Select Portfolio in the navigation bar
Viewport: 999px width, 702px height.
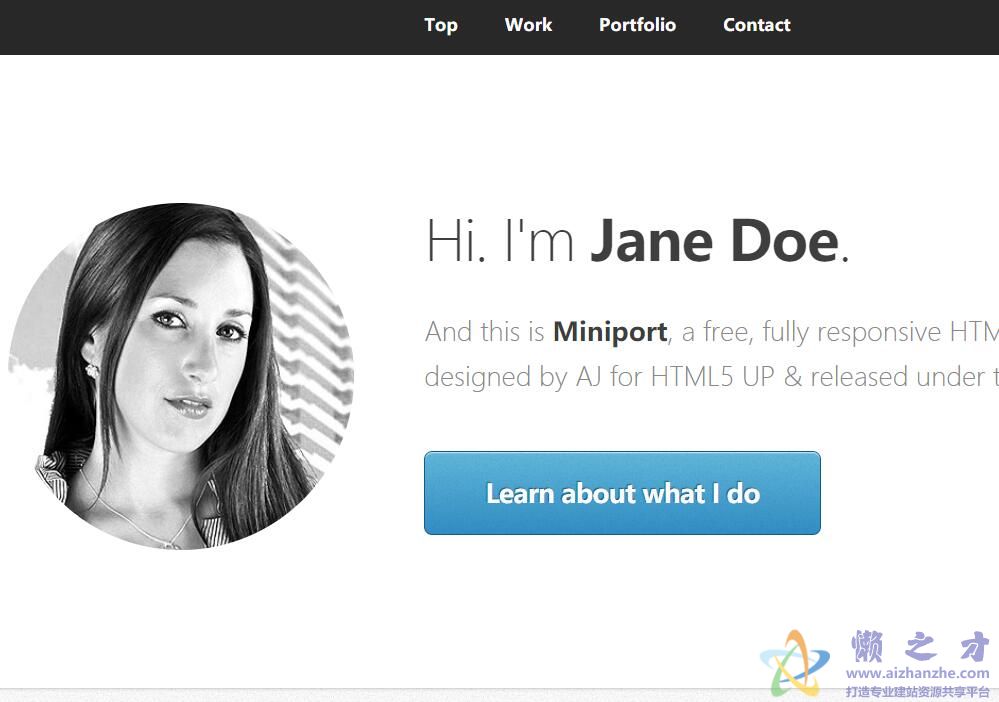pos(637,25)
